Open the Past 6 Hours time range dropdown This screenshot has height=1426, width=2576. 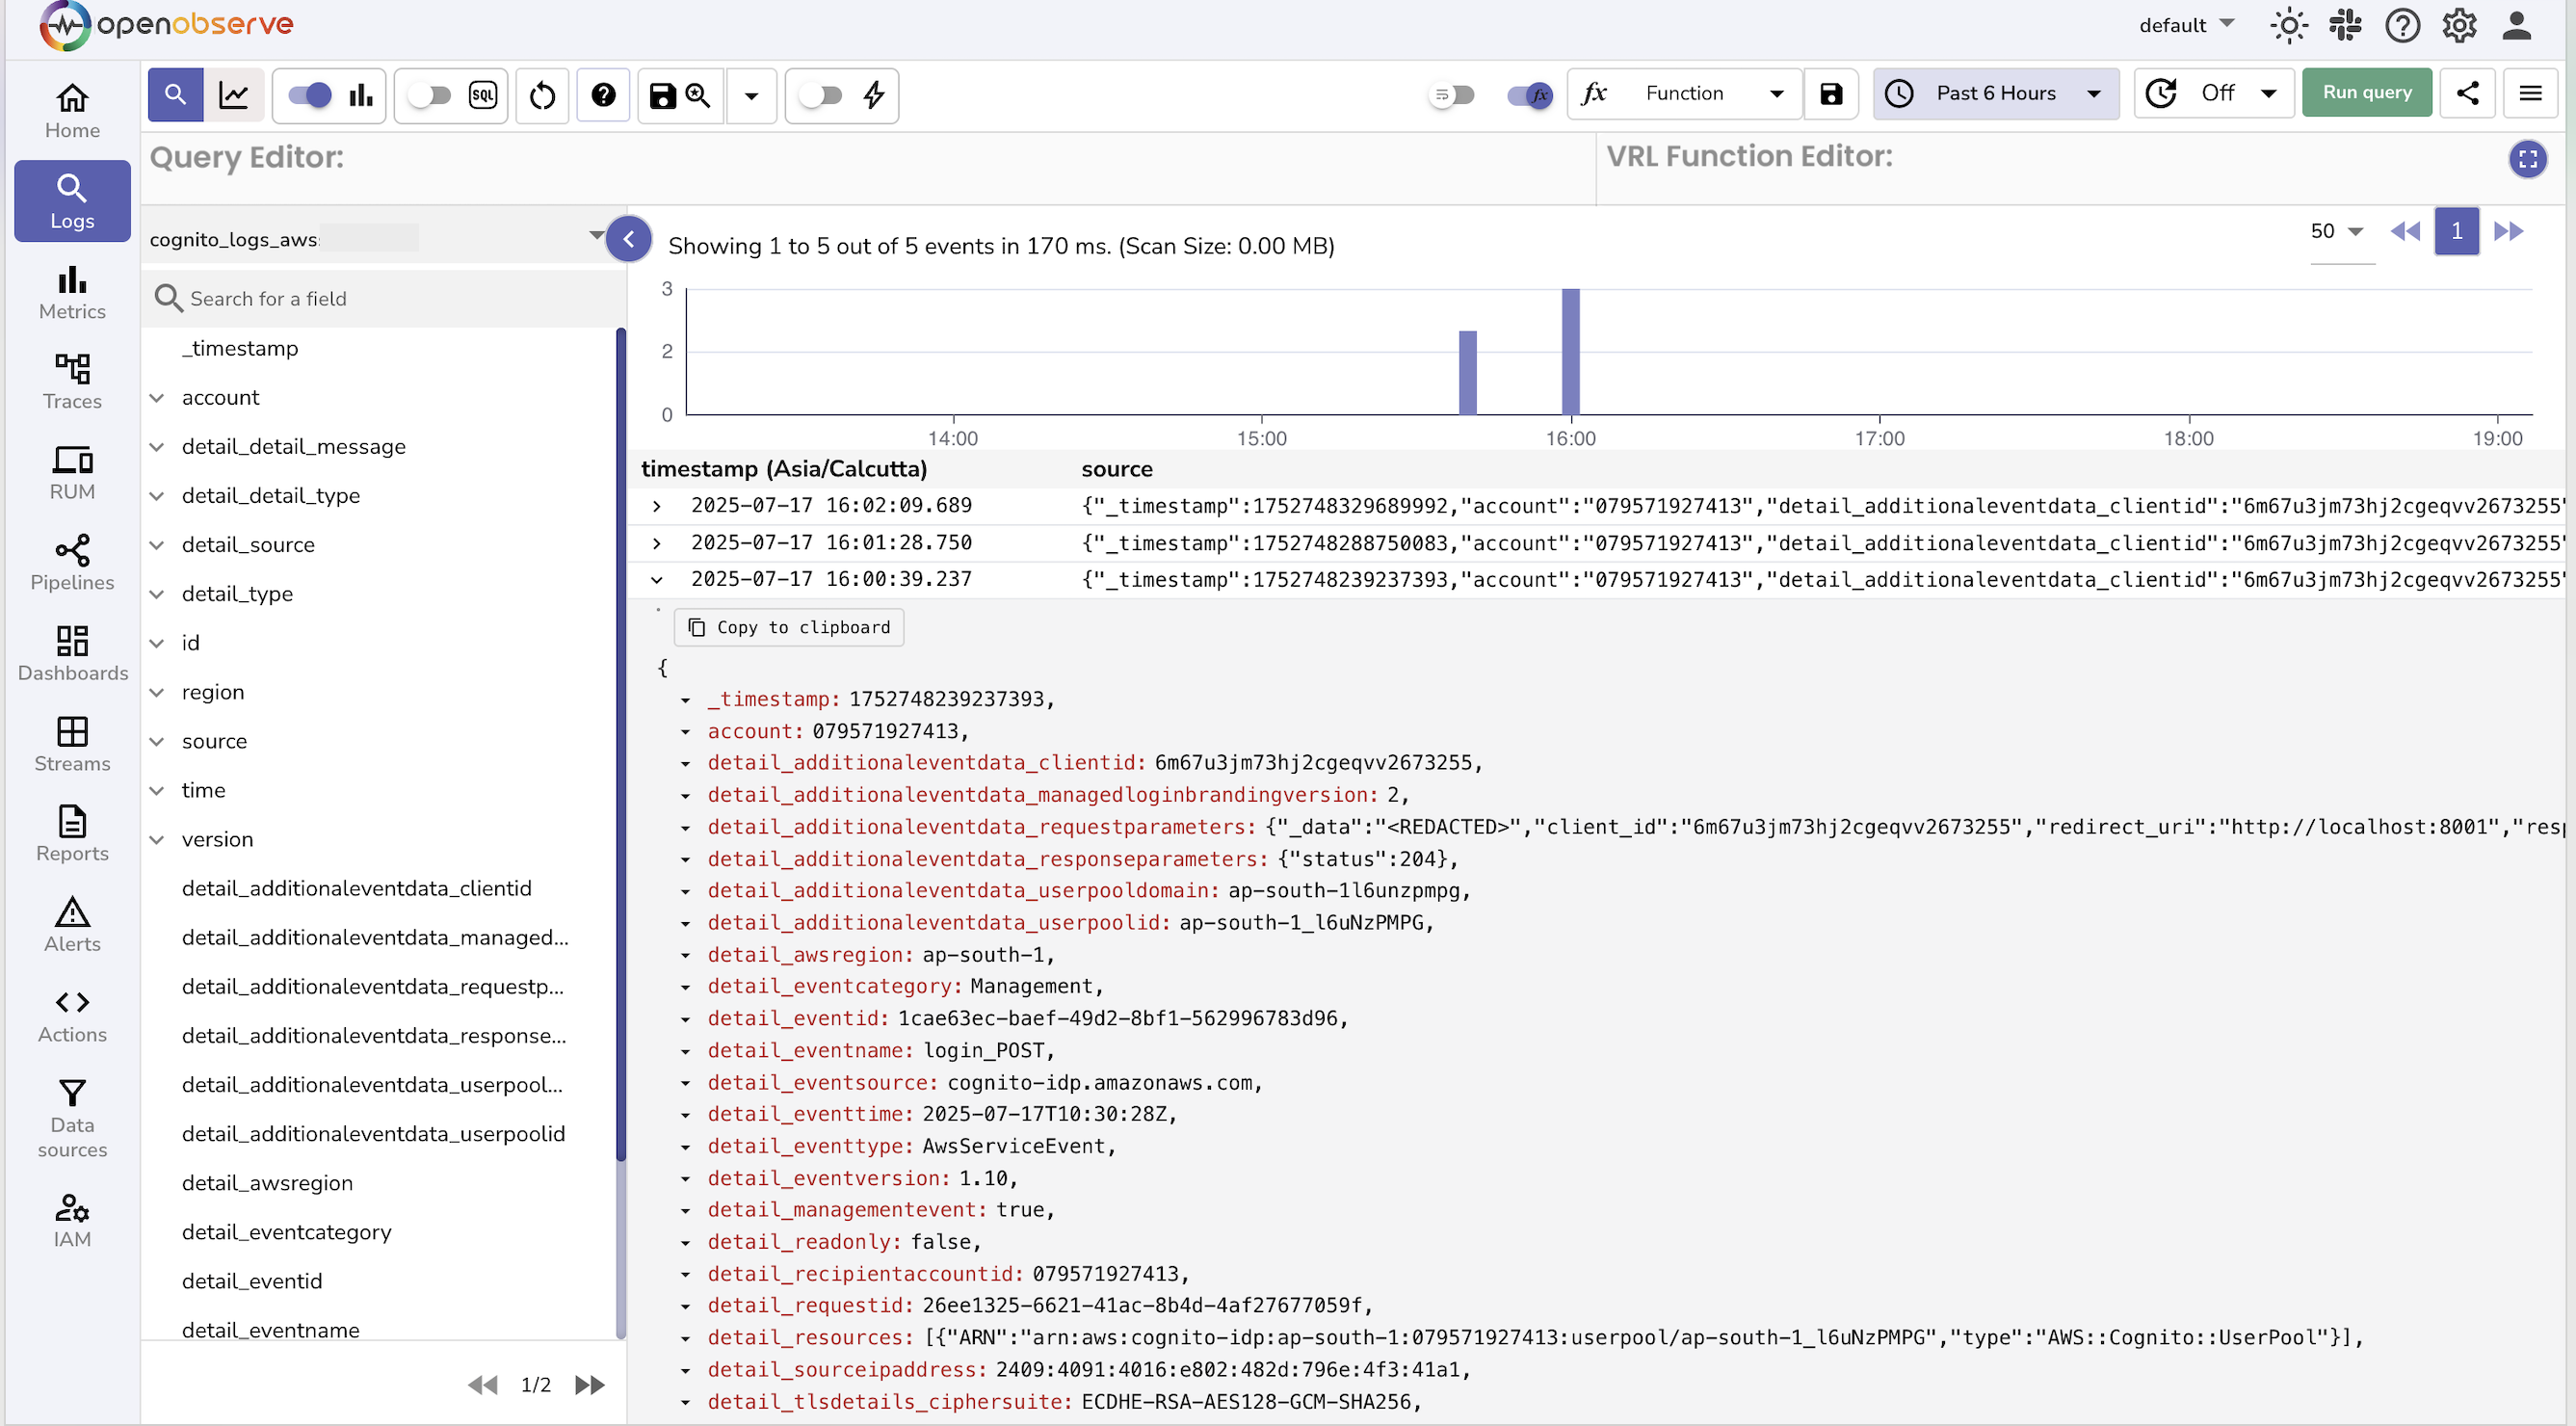pos(1996,93)
